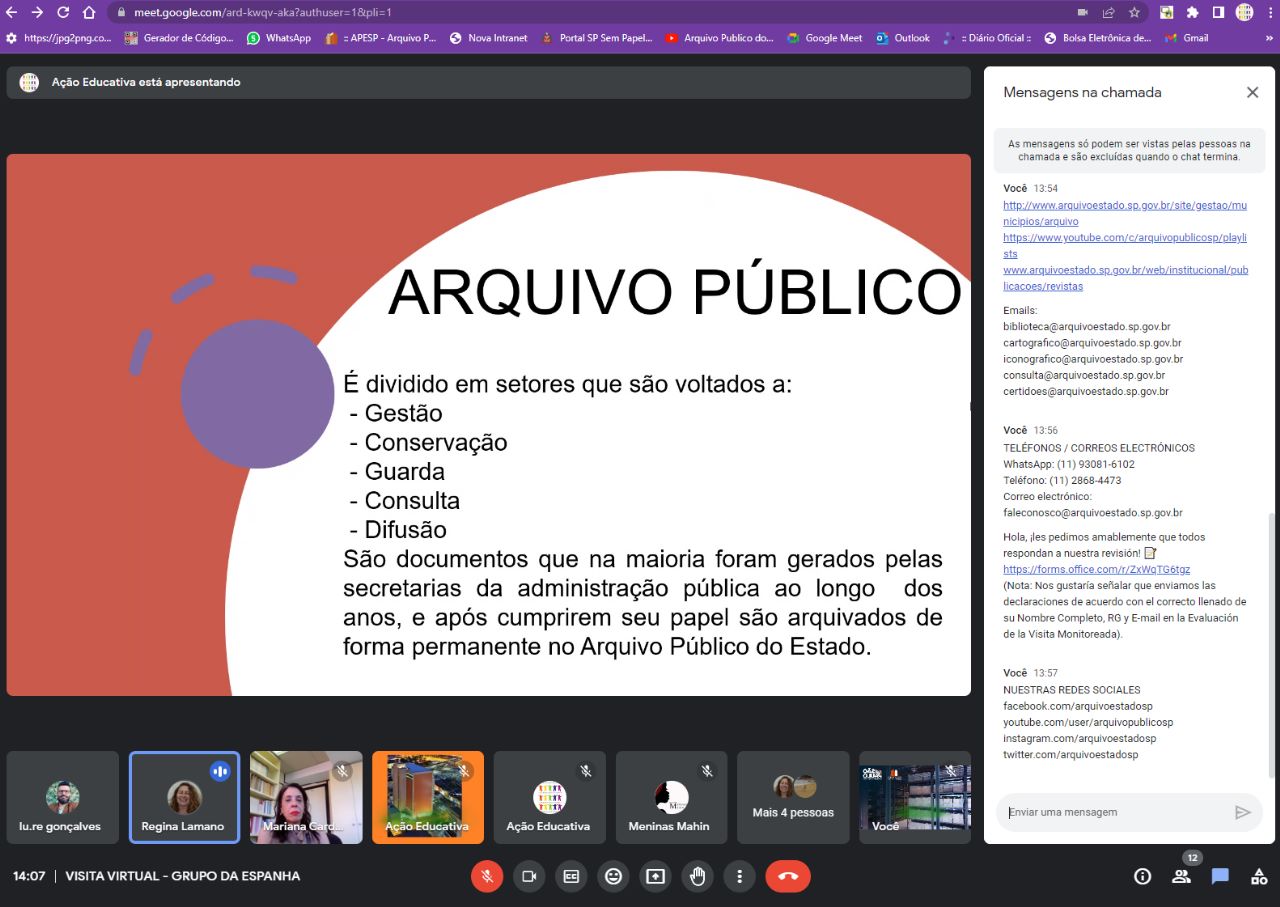
Task: Open the Arquivo Publico do... bookmark
Action: point(720,38)
